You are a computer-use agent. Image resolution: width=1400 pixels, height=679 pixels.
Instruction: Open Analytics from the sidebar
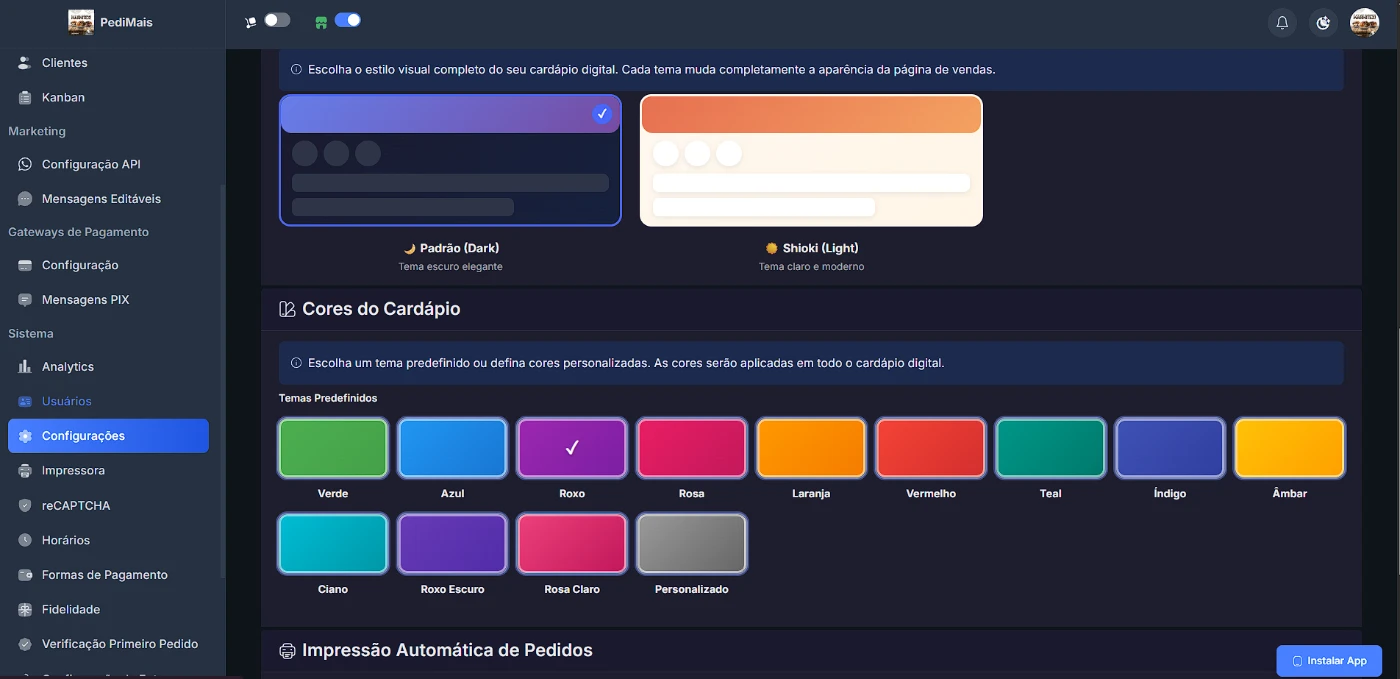tap(67, 367)
